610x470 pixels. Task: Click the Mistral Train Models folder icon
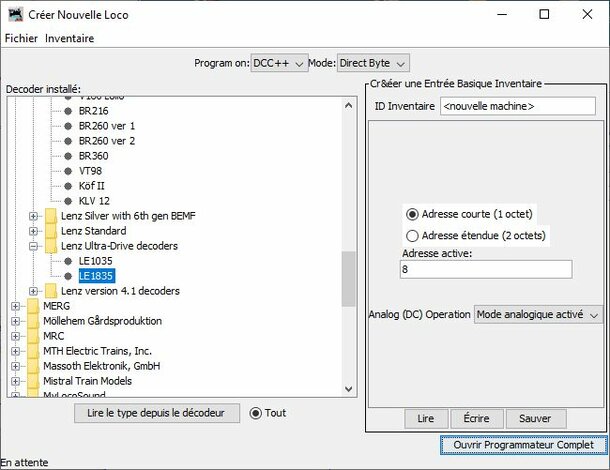coord(33,381)
